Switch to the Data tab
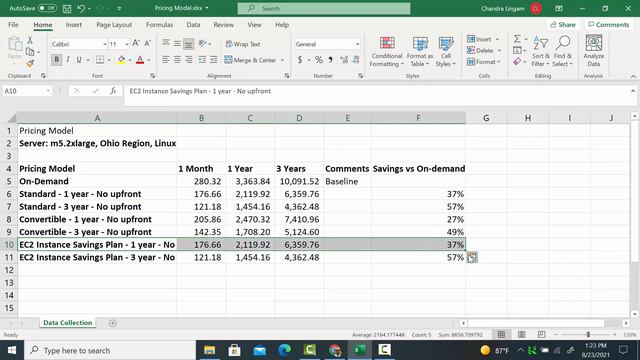 (x=193, y=25)
